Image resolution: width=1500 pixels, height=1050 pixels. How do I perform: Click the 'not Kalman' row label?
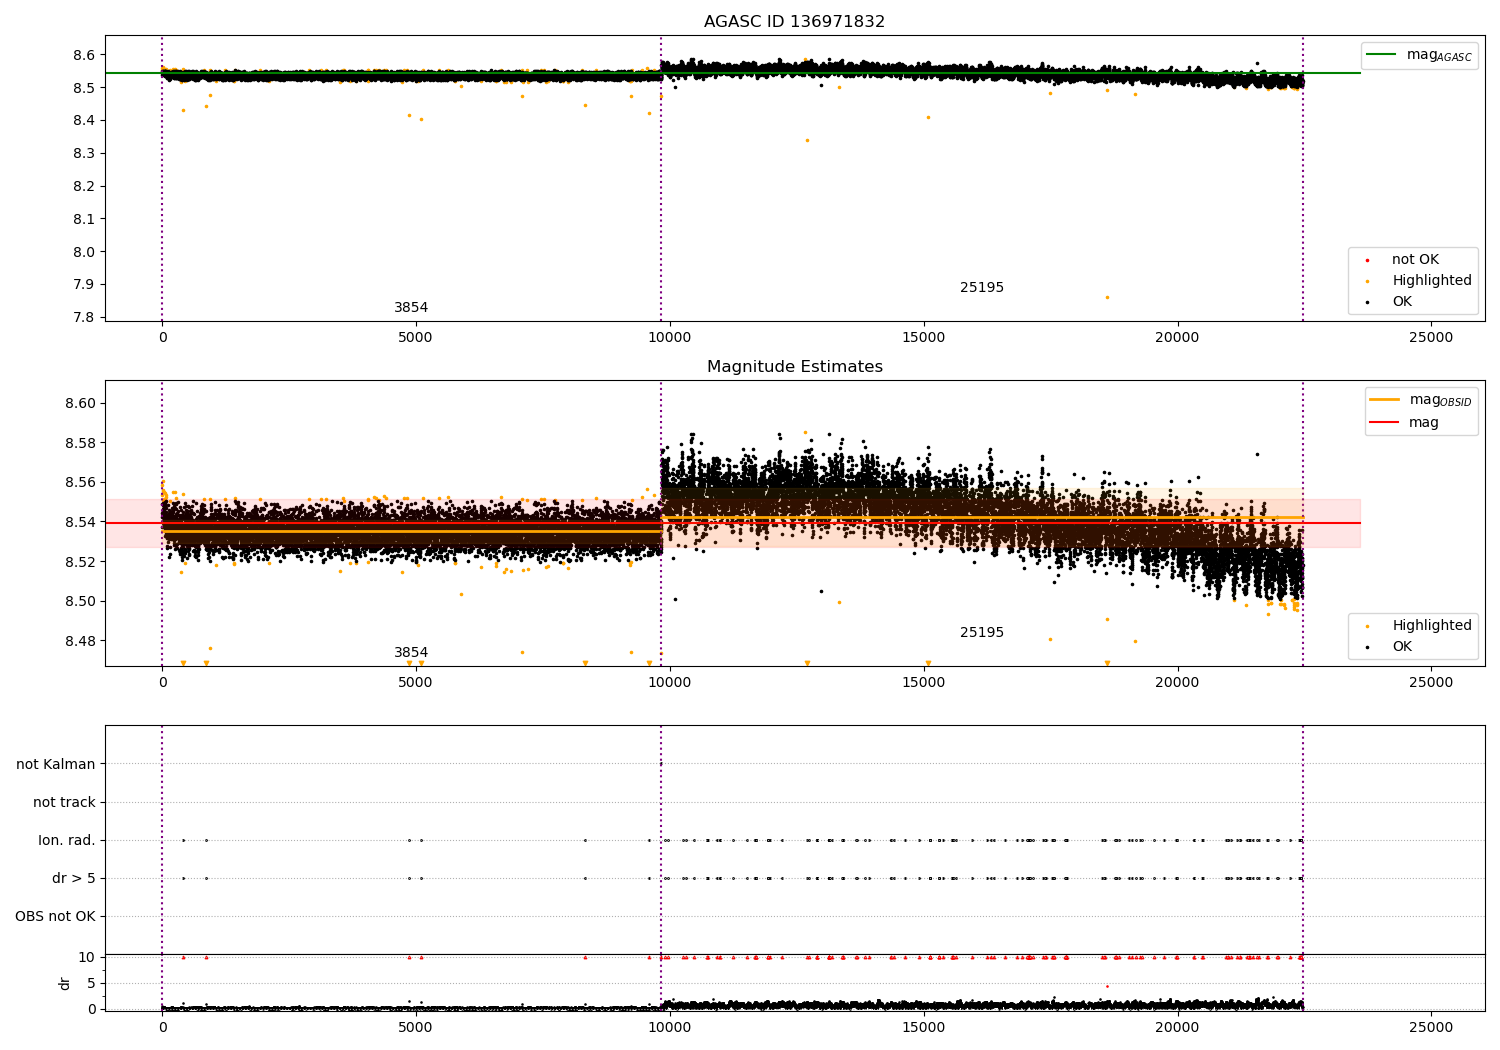tap(56, 764)
